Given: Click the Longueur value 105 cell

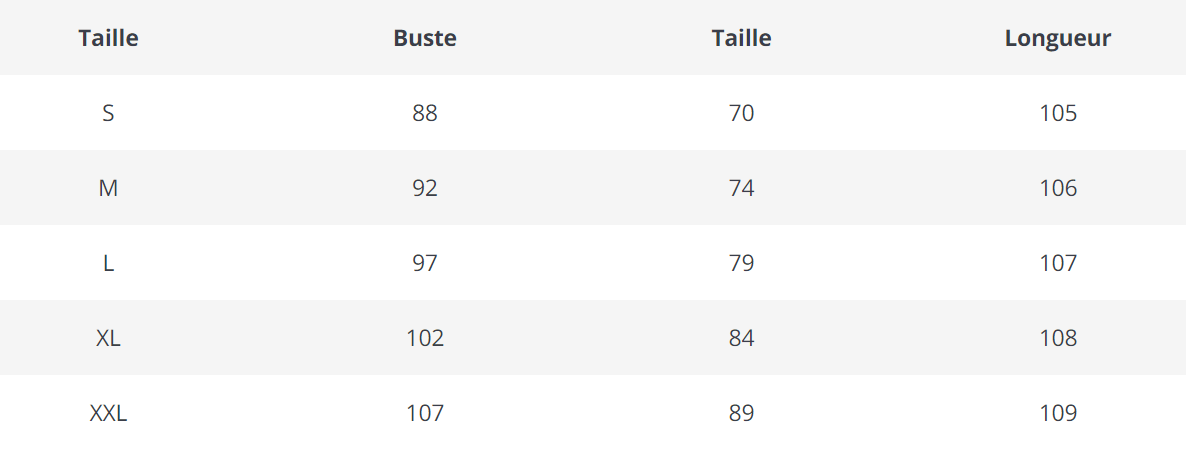Looking at the screenshot, I should pos(1058,113).
